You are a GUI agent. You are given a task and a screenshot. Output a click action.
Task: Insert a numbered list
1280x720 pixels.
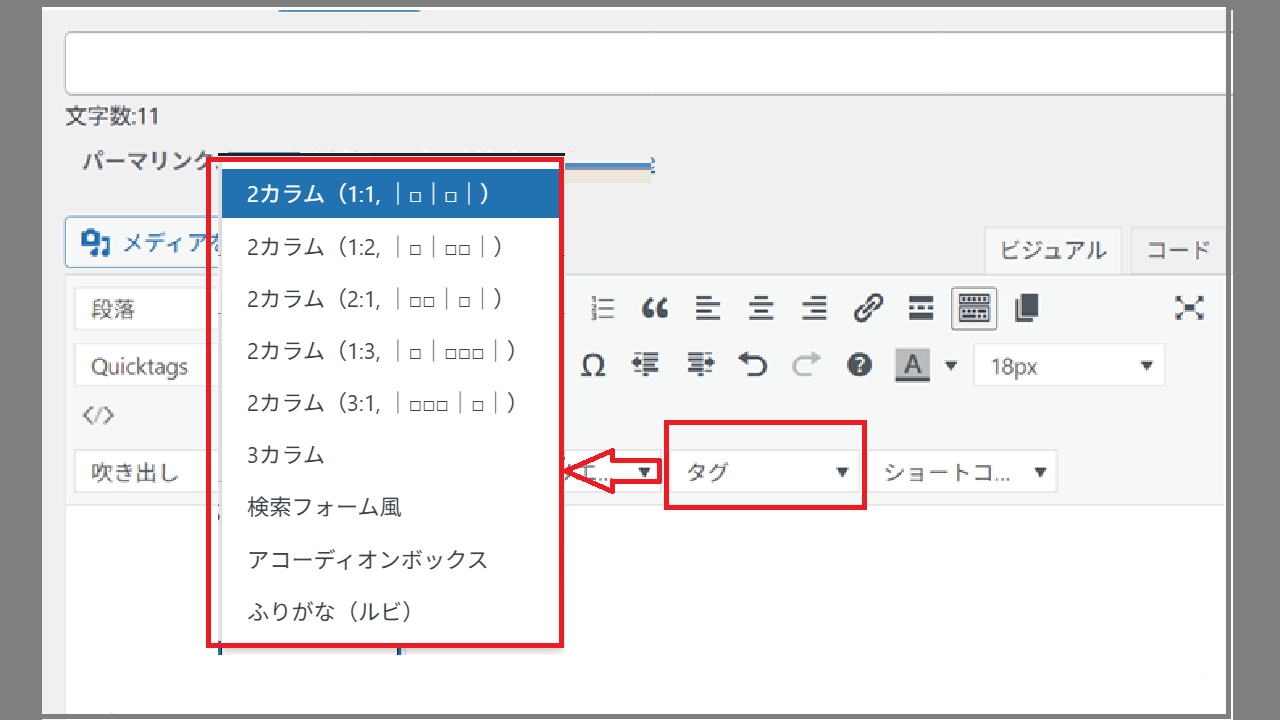coord(603,308)
